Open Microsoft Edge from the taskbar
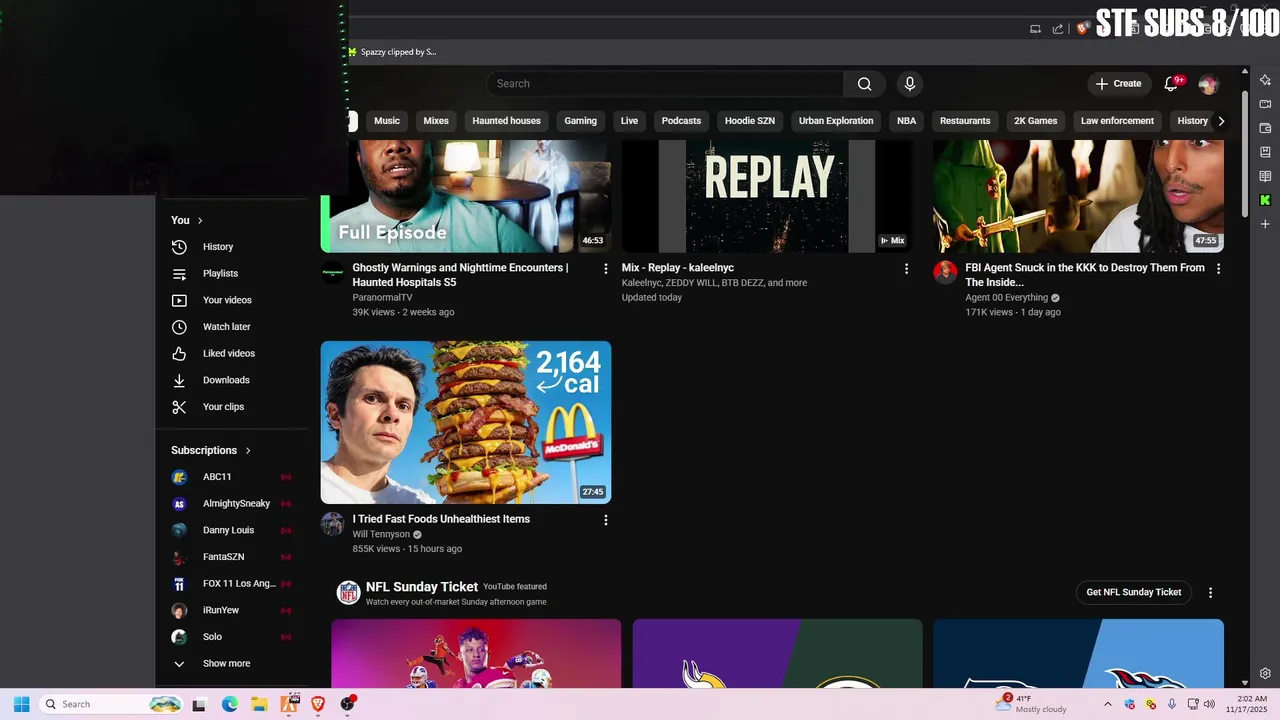This screenshot has height=720, width=1280. 229,704
